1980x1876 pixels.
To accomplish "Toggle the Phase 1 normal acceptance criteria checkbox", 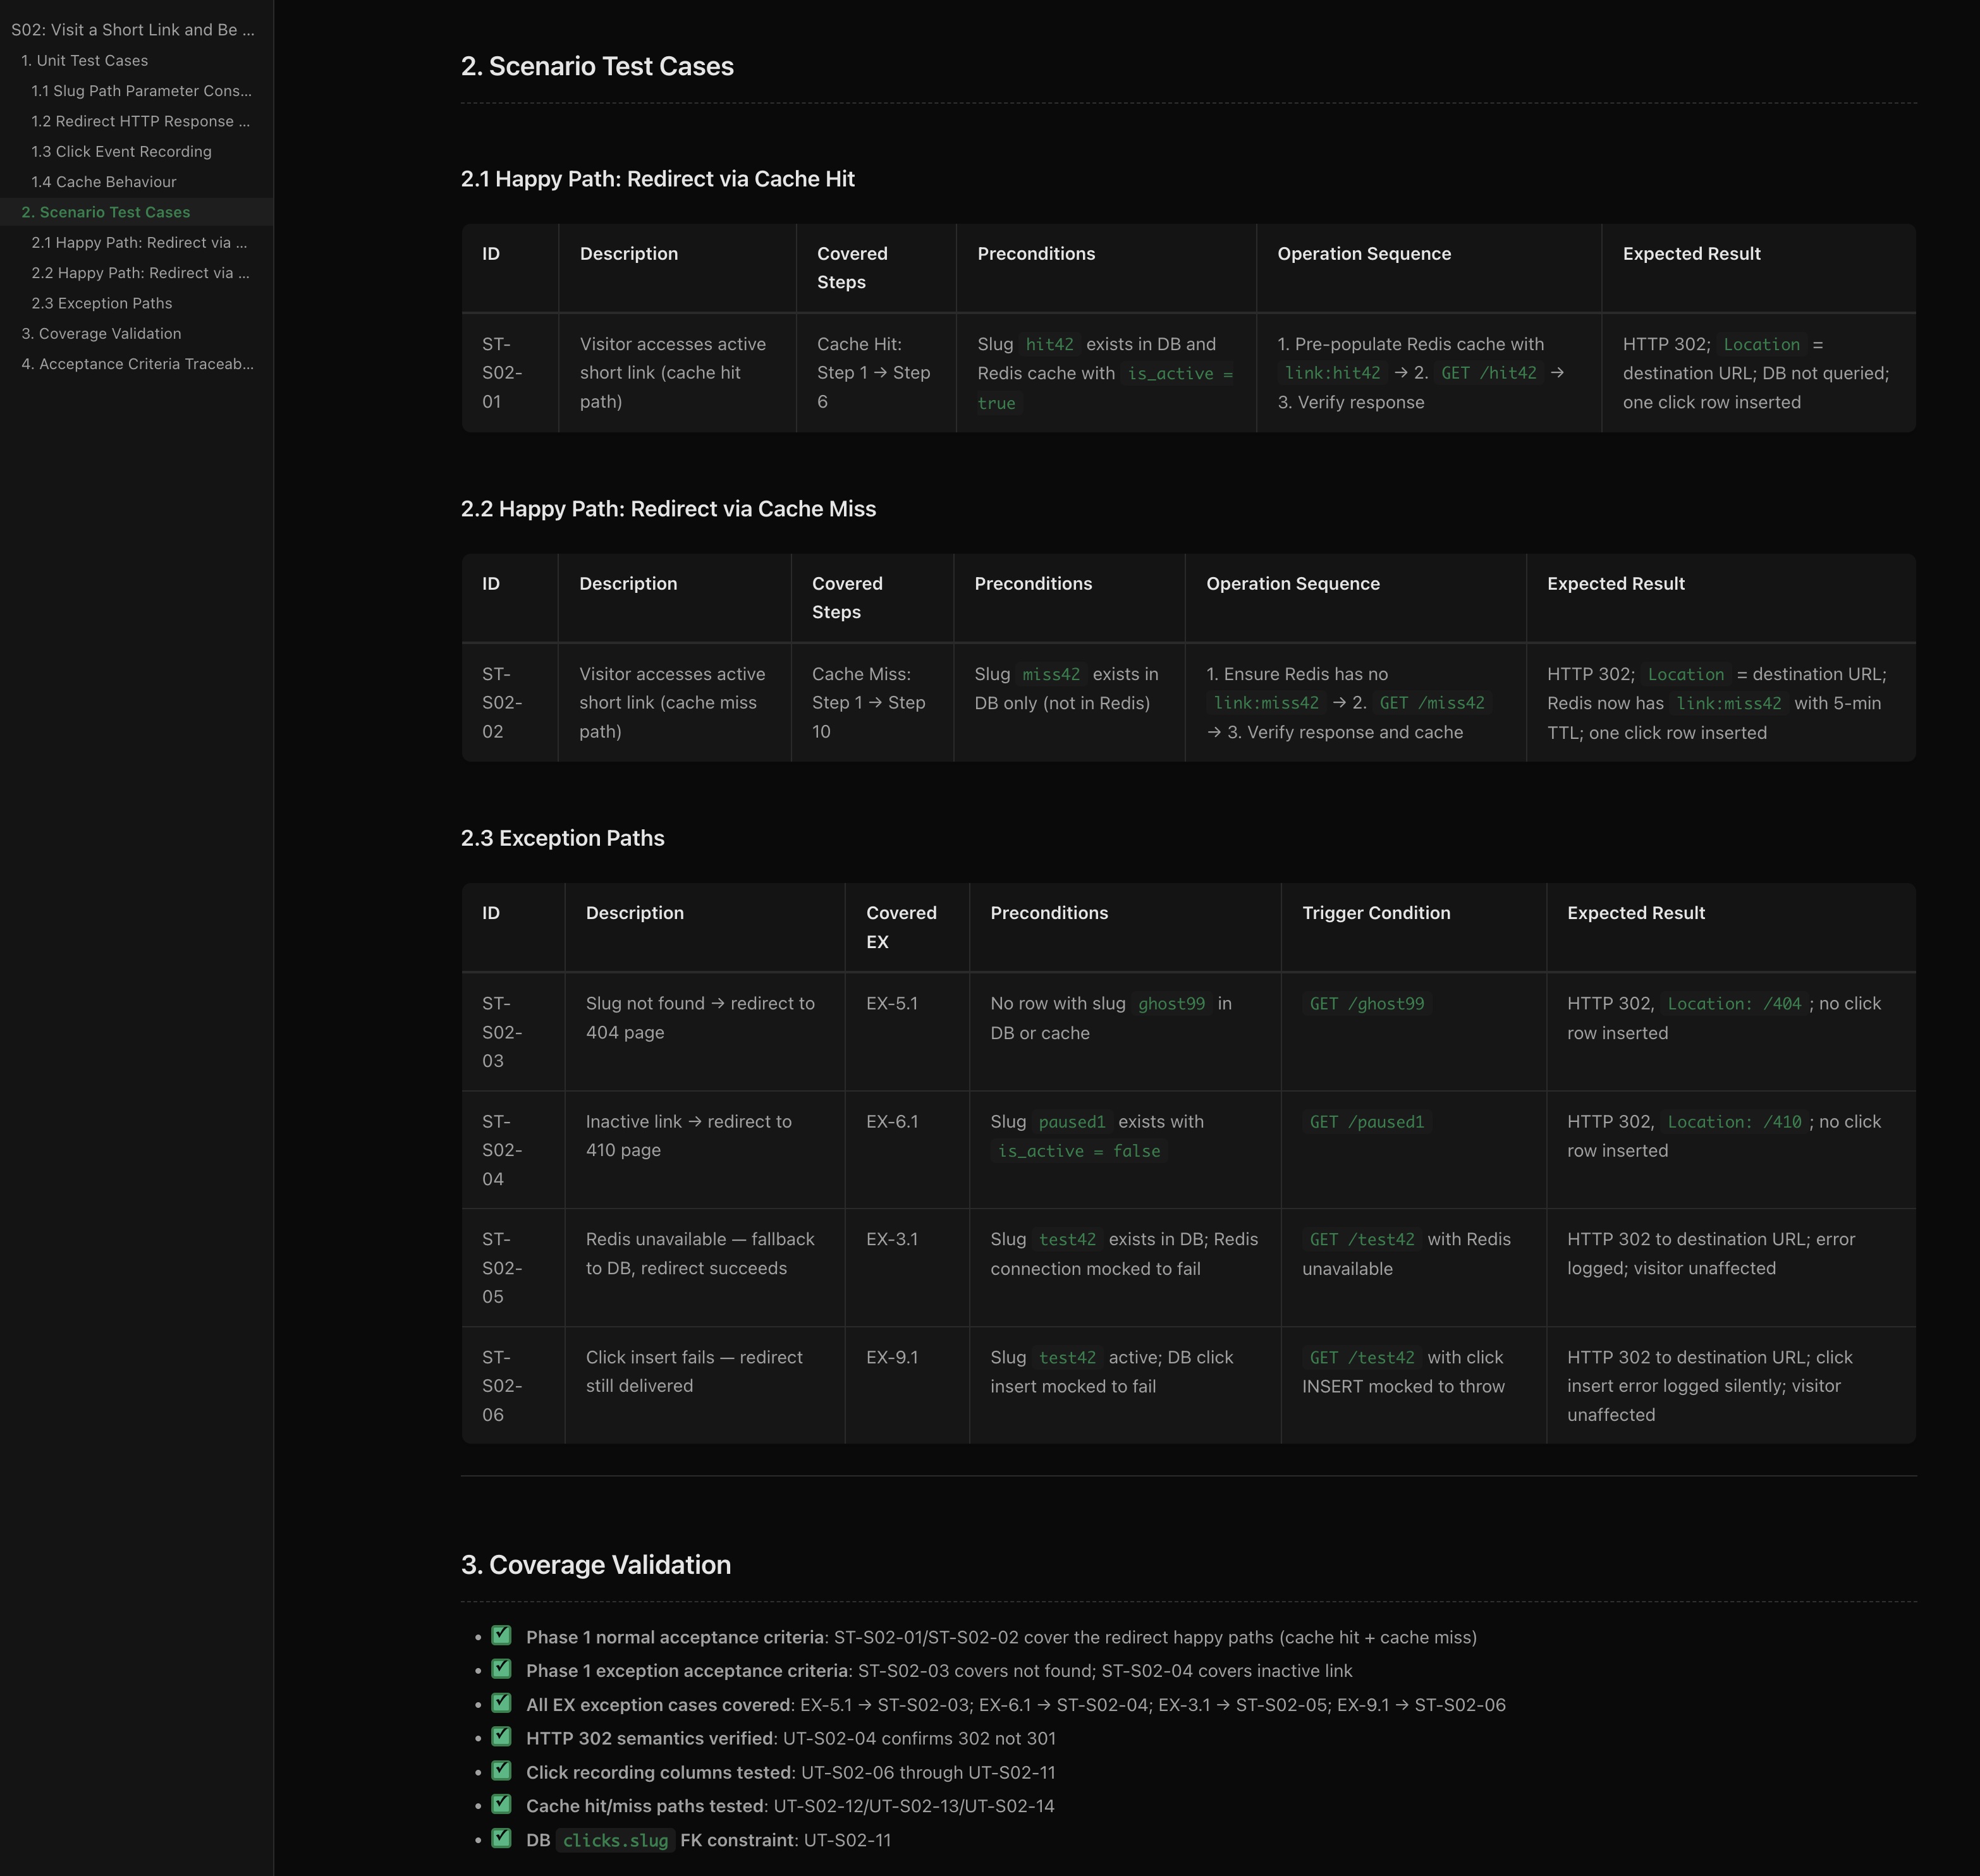I will [502, 1636].
